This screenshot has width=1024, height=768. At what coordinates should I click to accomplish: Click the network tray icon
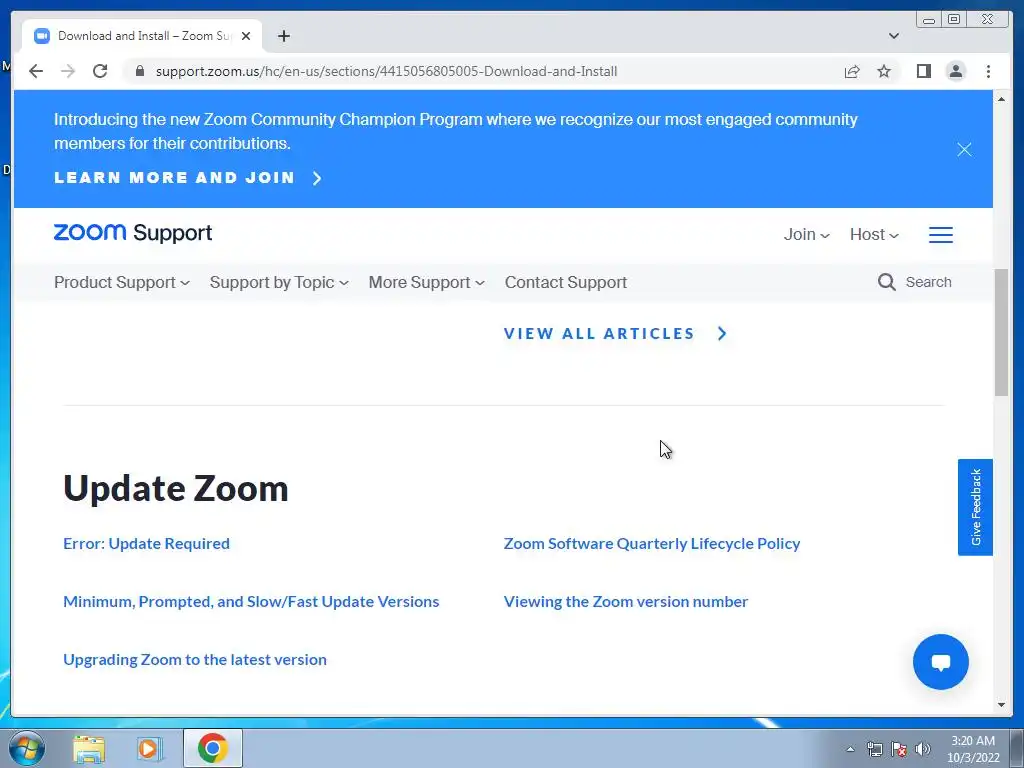click(x=874, y=749)
